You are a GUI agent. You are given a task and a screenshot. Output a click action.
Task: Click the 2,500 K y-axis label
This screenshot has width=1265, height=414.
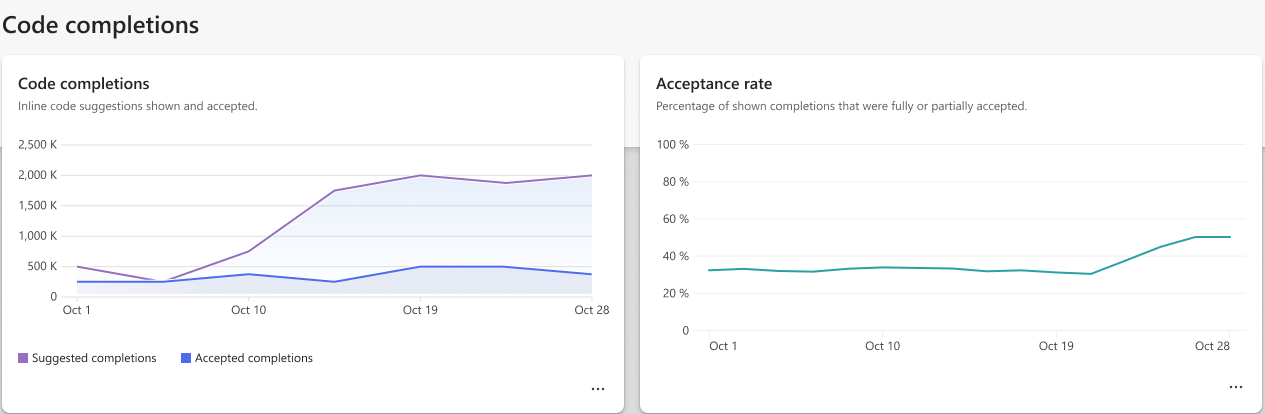(x=38, y=145)
